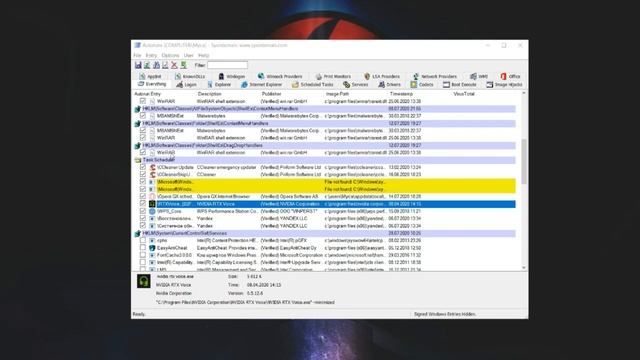640x360 pixels.
Task: Switch to the AppInit tab
Action: coord(150,76)
